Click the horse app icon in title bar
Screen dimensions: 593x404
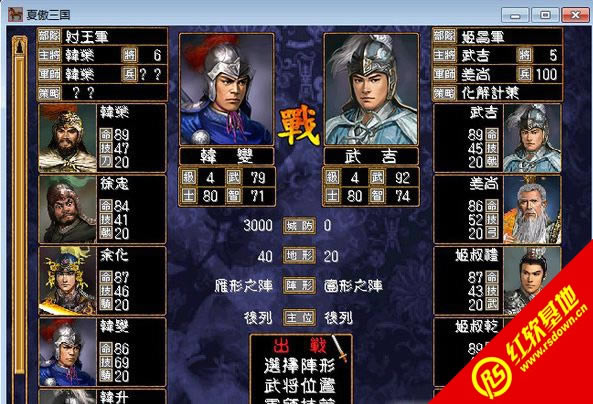click(x=16, y=14)
